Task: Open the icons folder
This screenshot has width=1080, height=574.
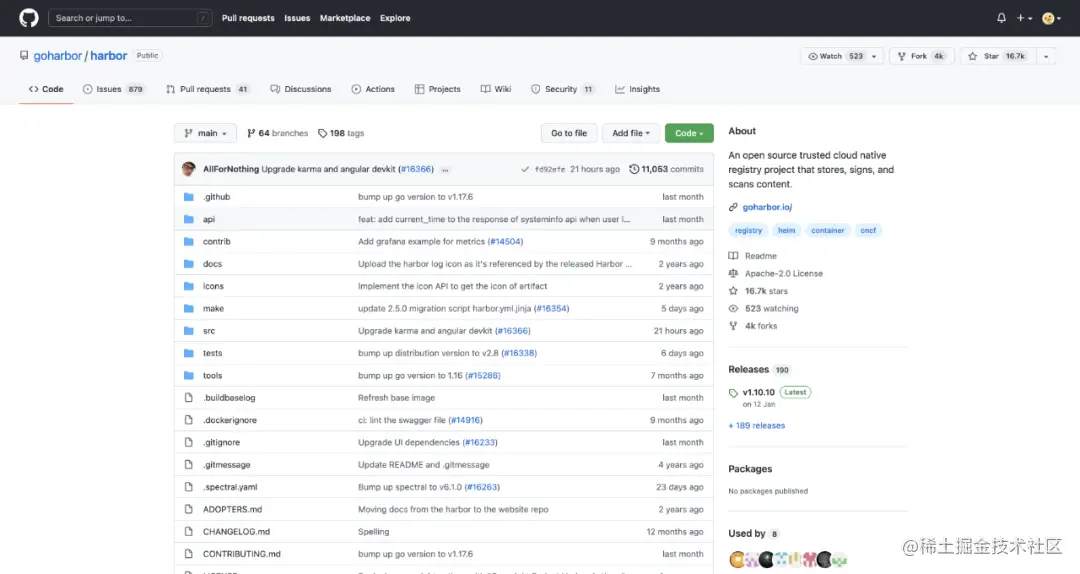Action: (x=213, y=286)
